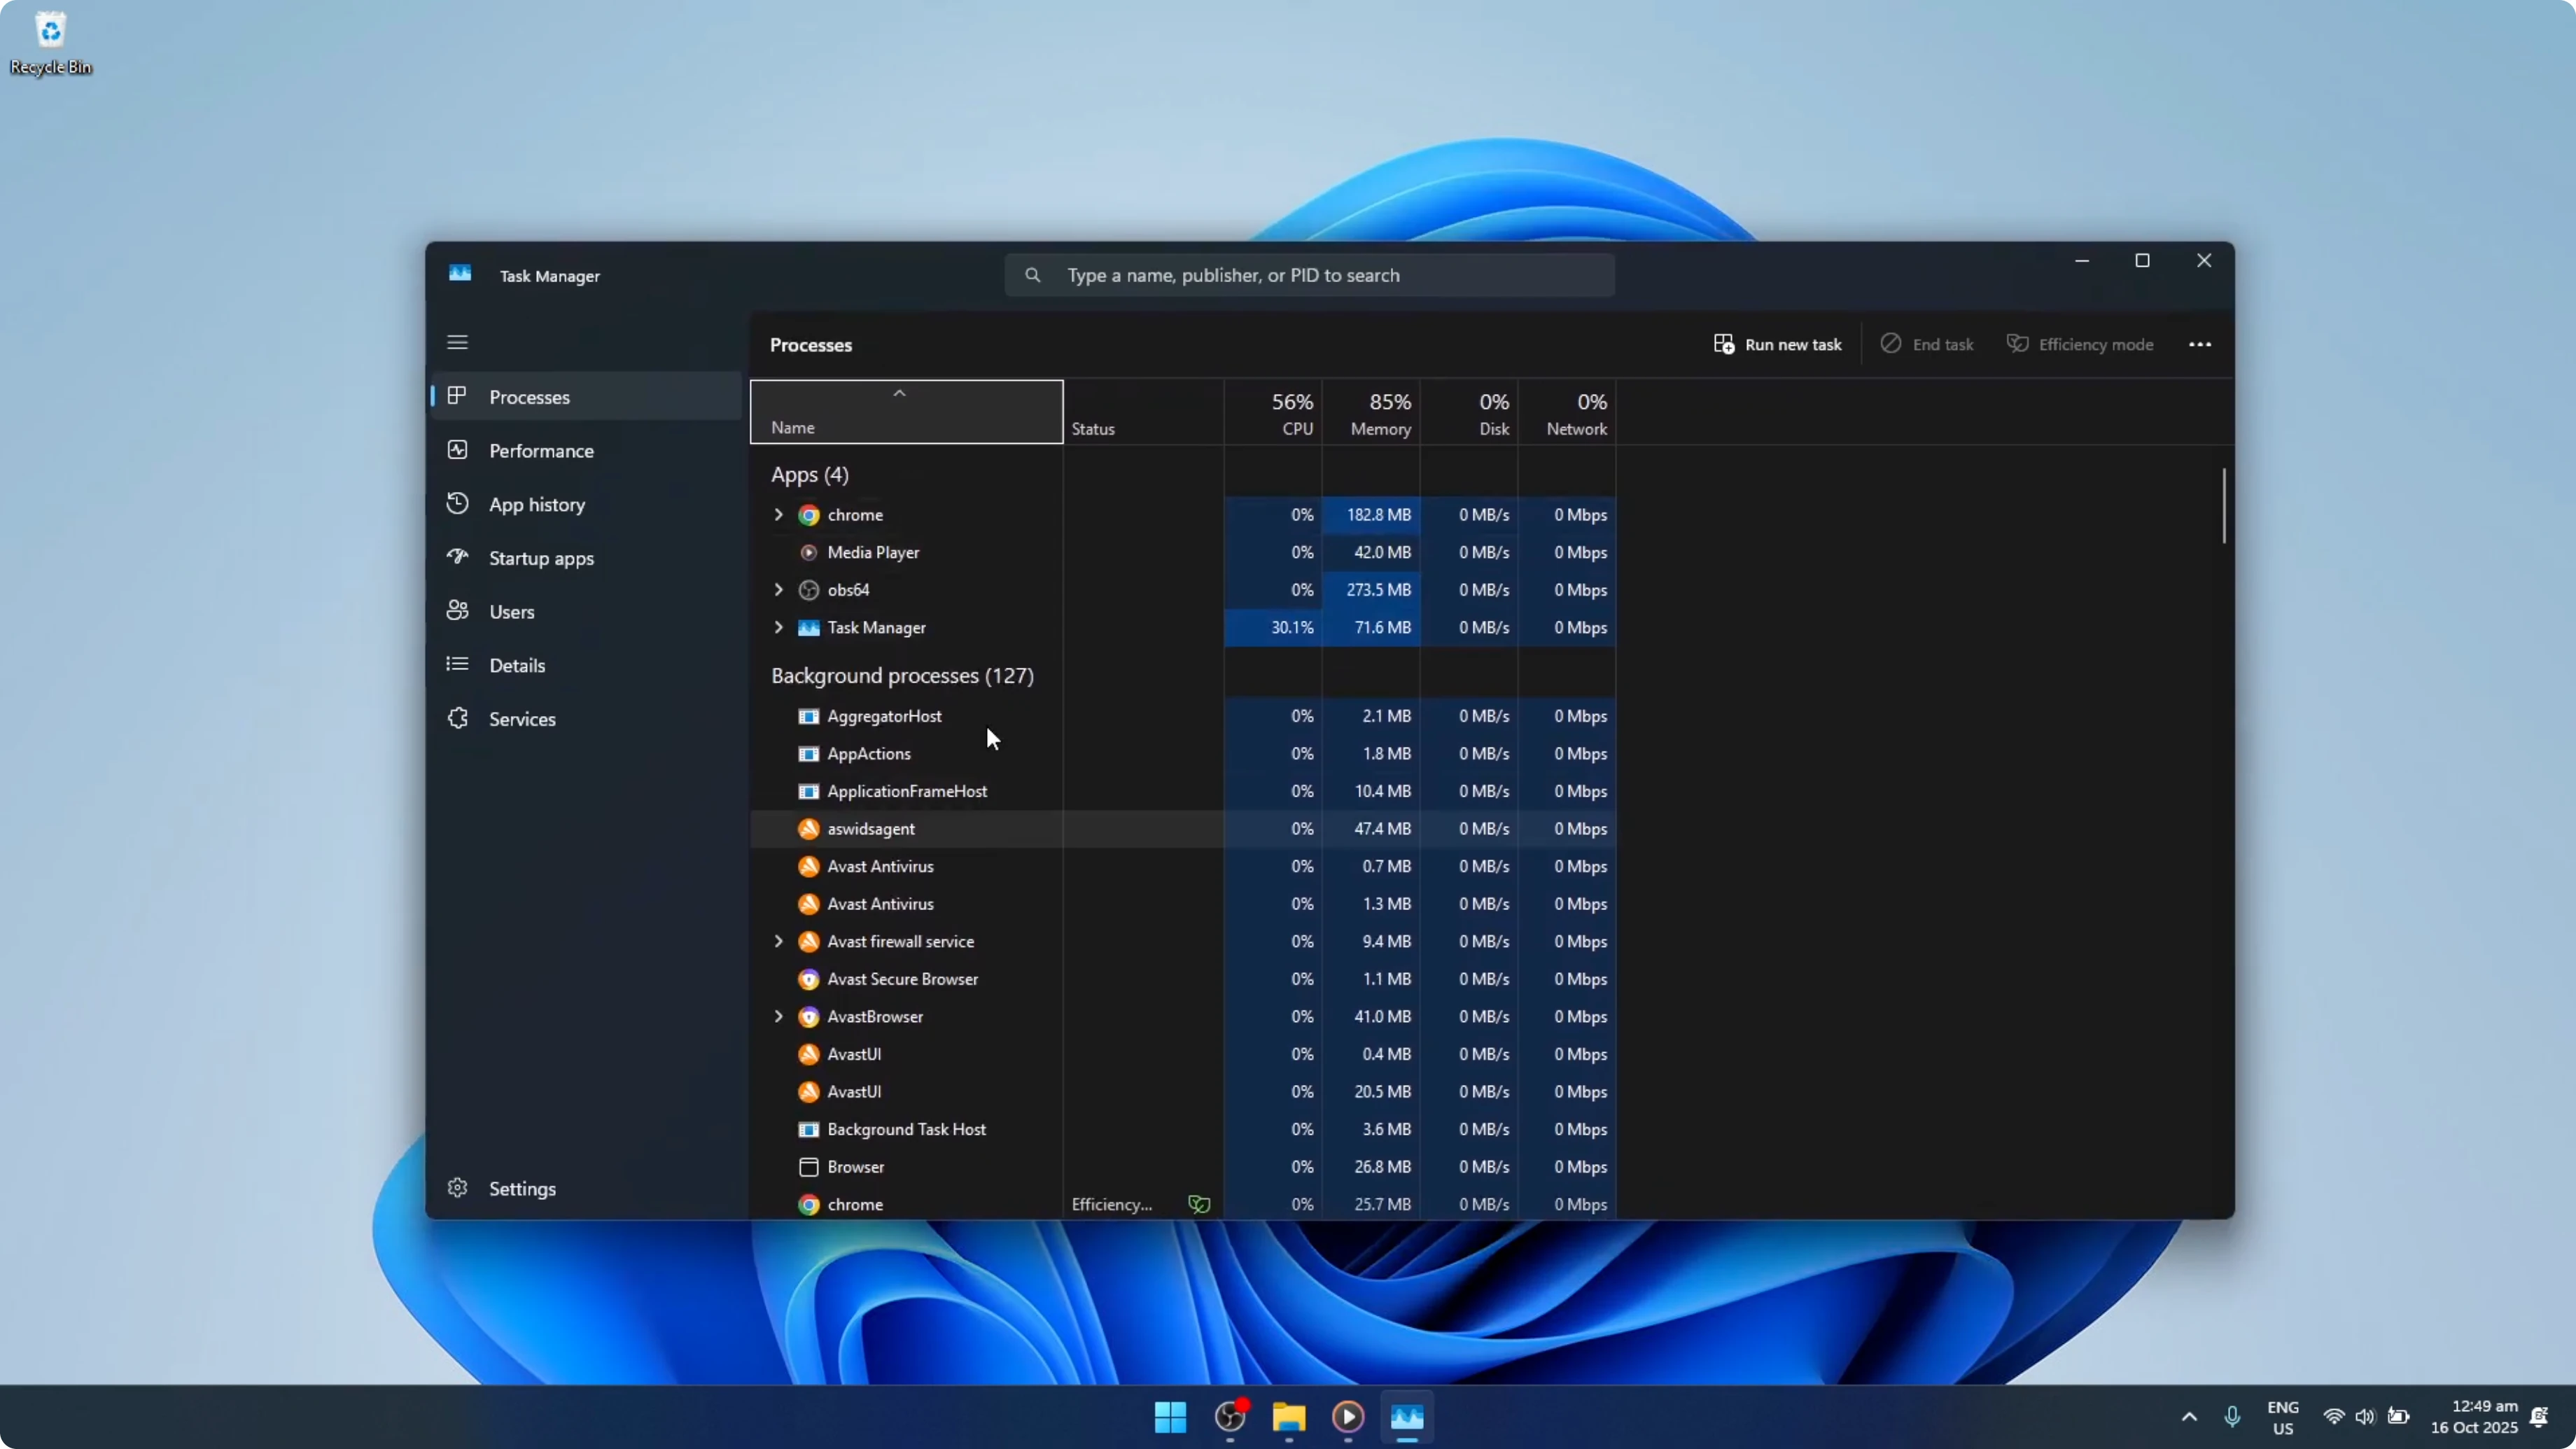Open the notification bell in taskbar
The width and height of the screenshot is (2576, 1449).
[x=2539, y=1417]
